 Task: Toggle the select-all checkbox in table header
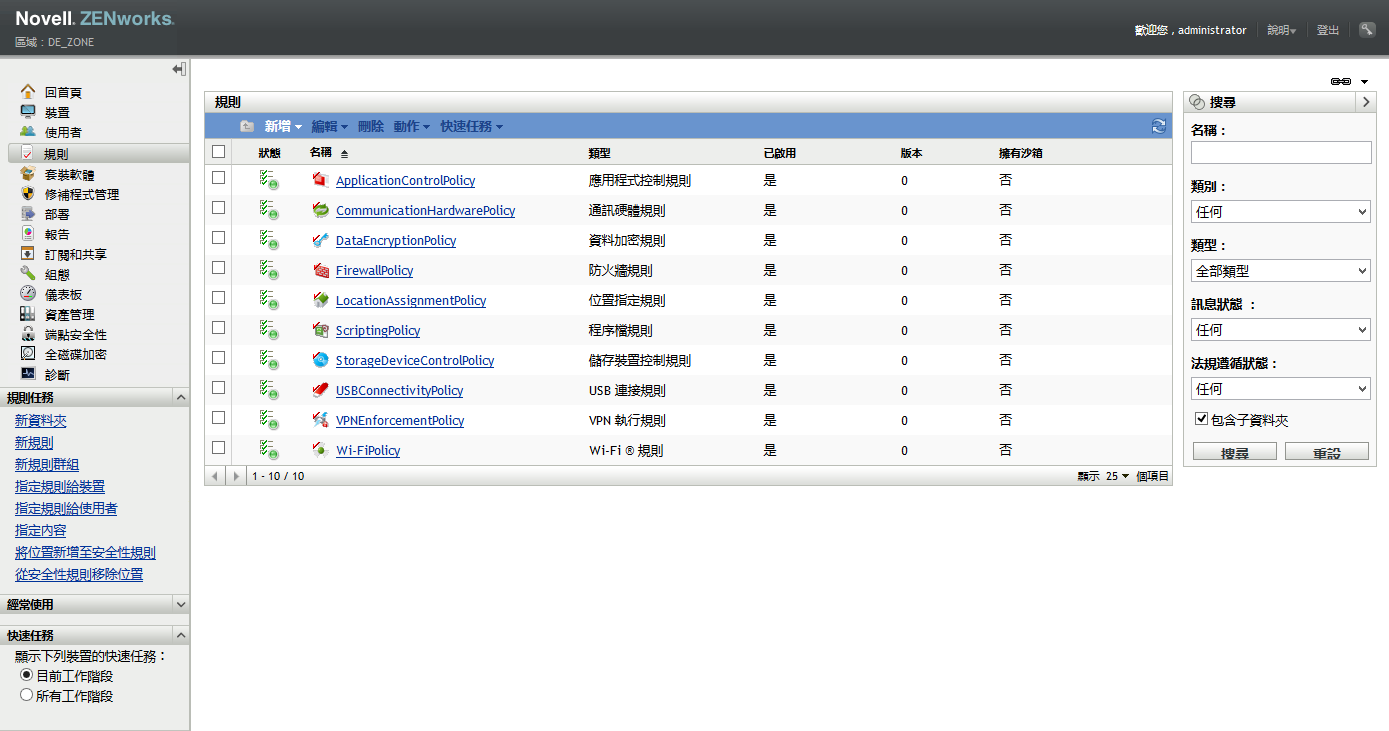point(219,152)
